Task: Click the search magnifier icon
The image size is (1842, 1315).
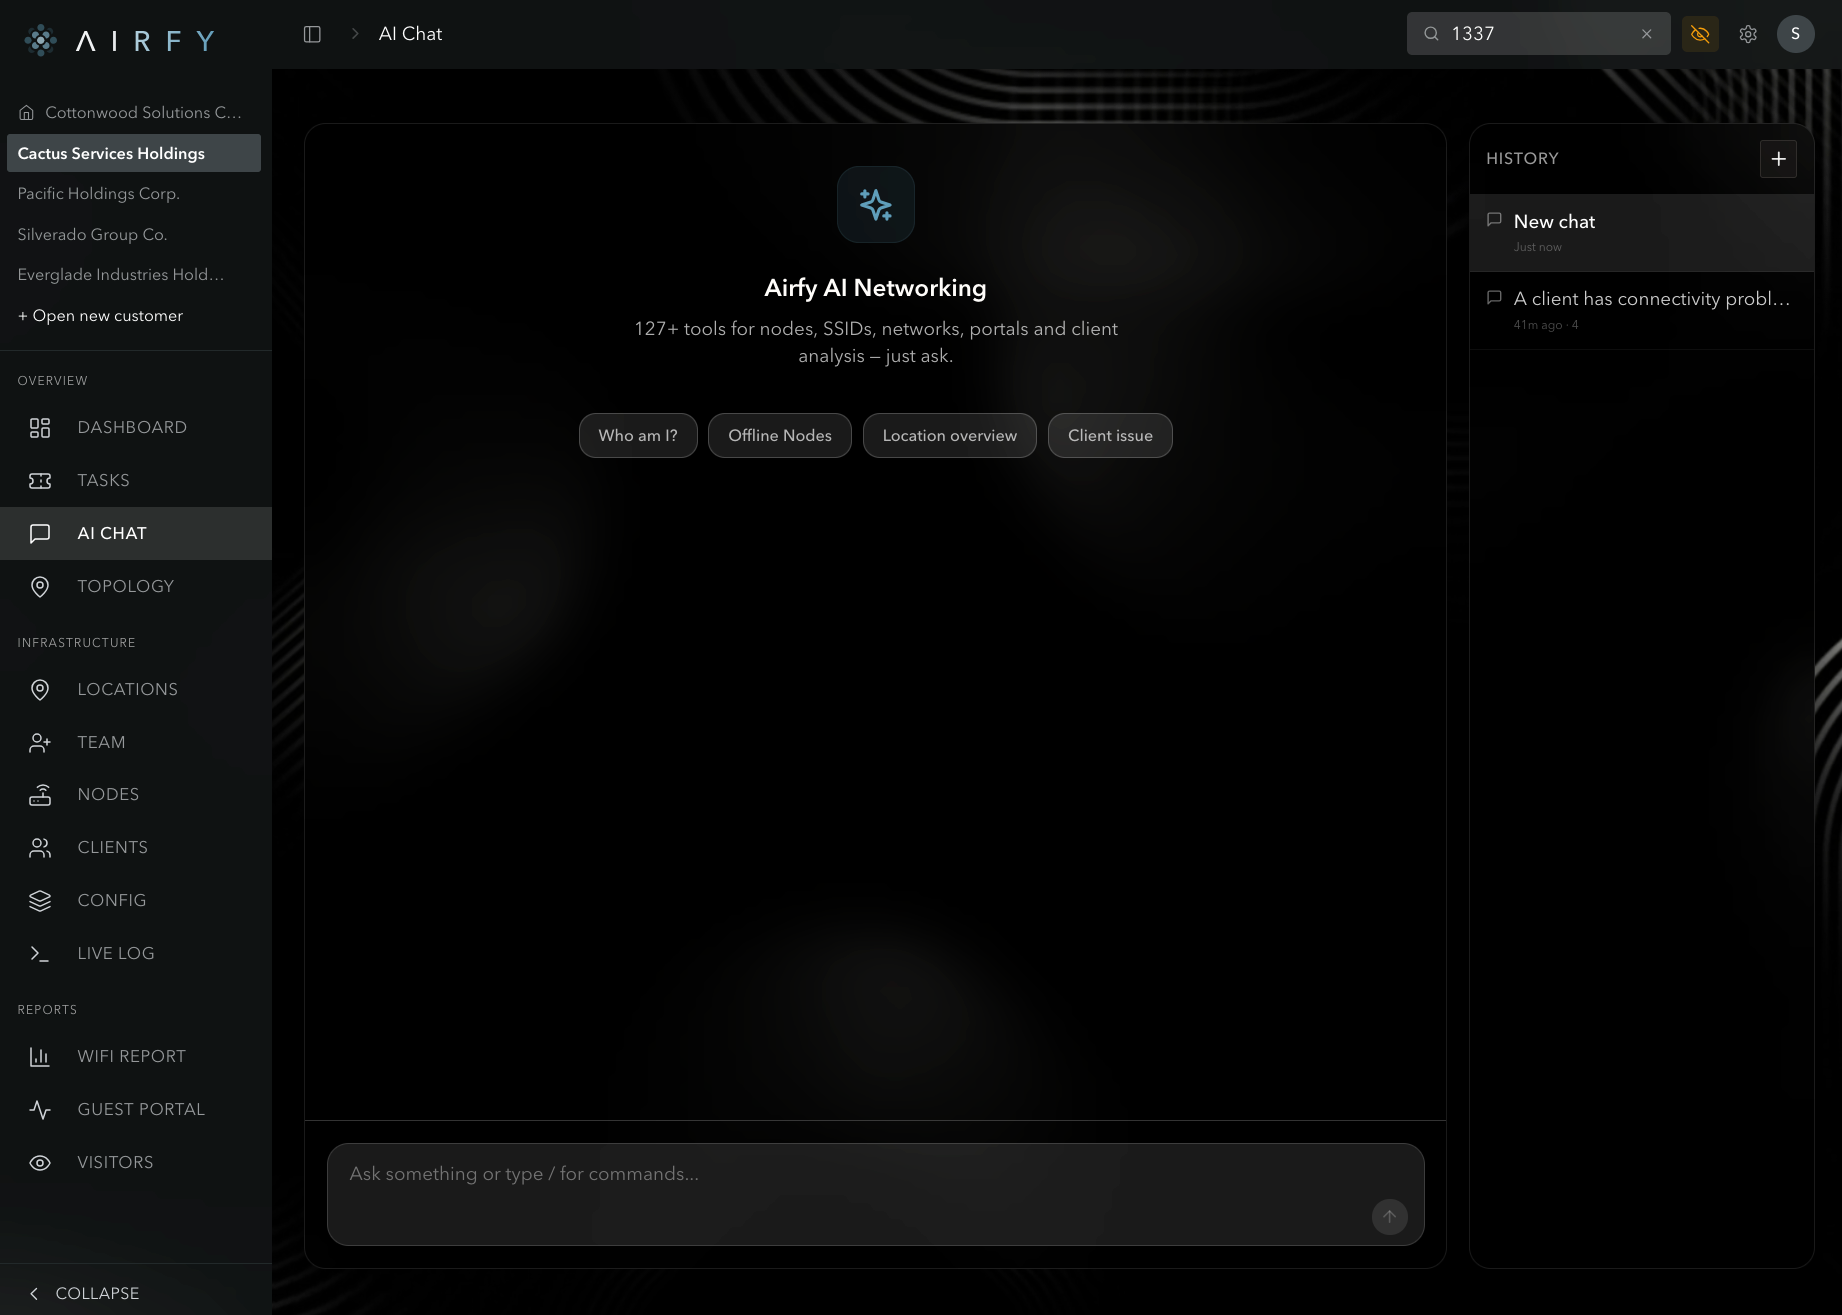Action: point(1431,34)
